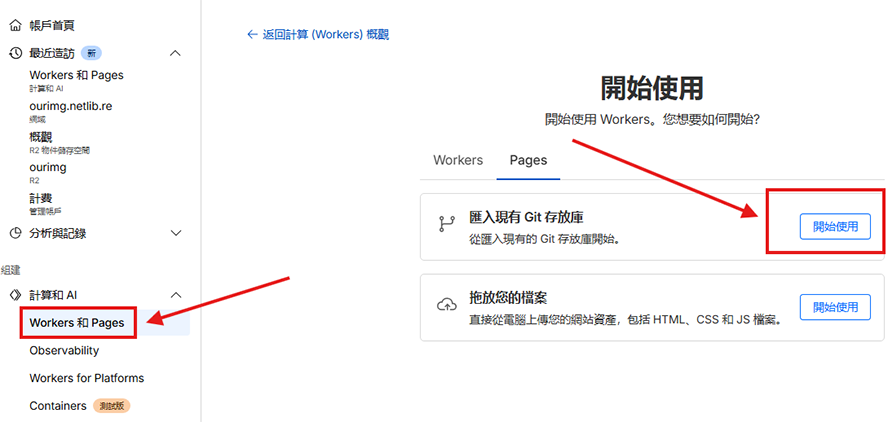The image size is (888, 422).
Task: Click 從匯入現有的 Git 存放庫開始 description text
Action: (545, 239)
